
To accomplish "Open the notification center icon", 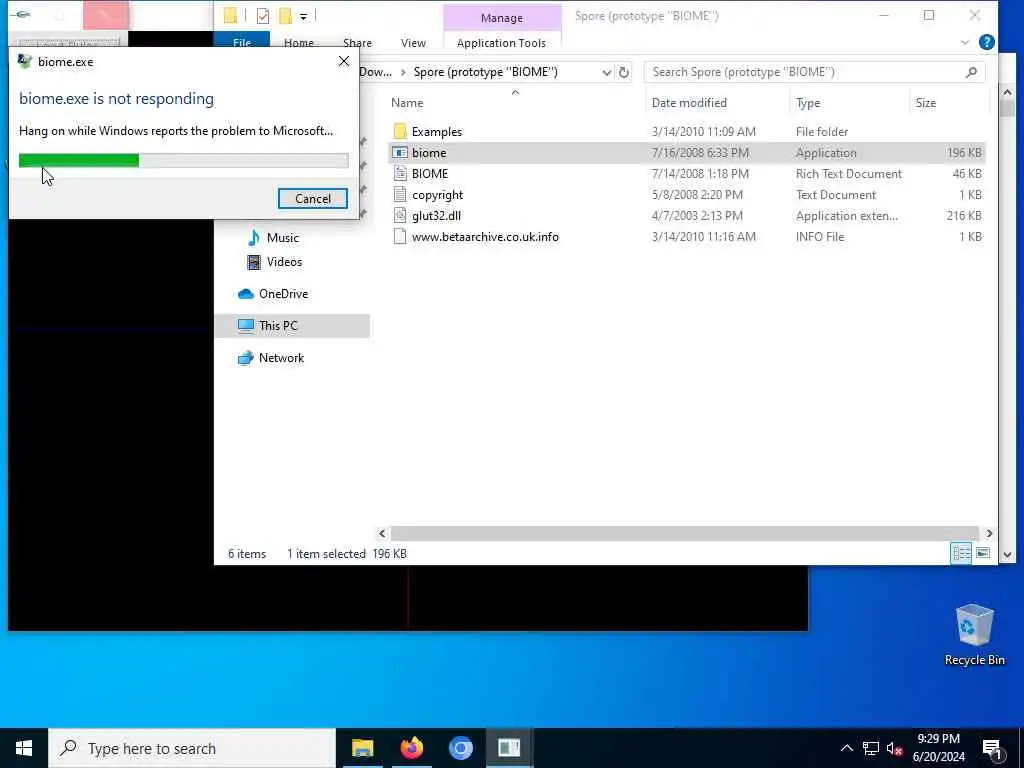I will point(991,748).
